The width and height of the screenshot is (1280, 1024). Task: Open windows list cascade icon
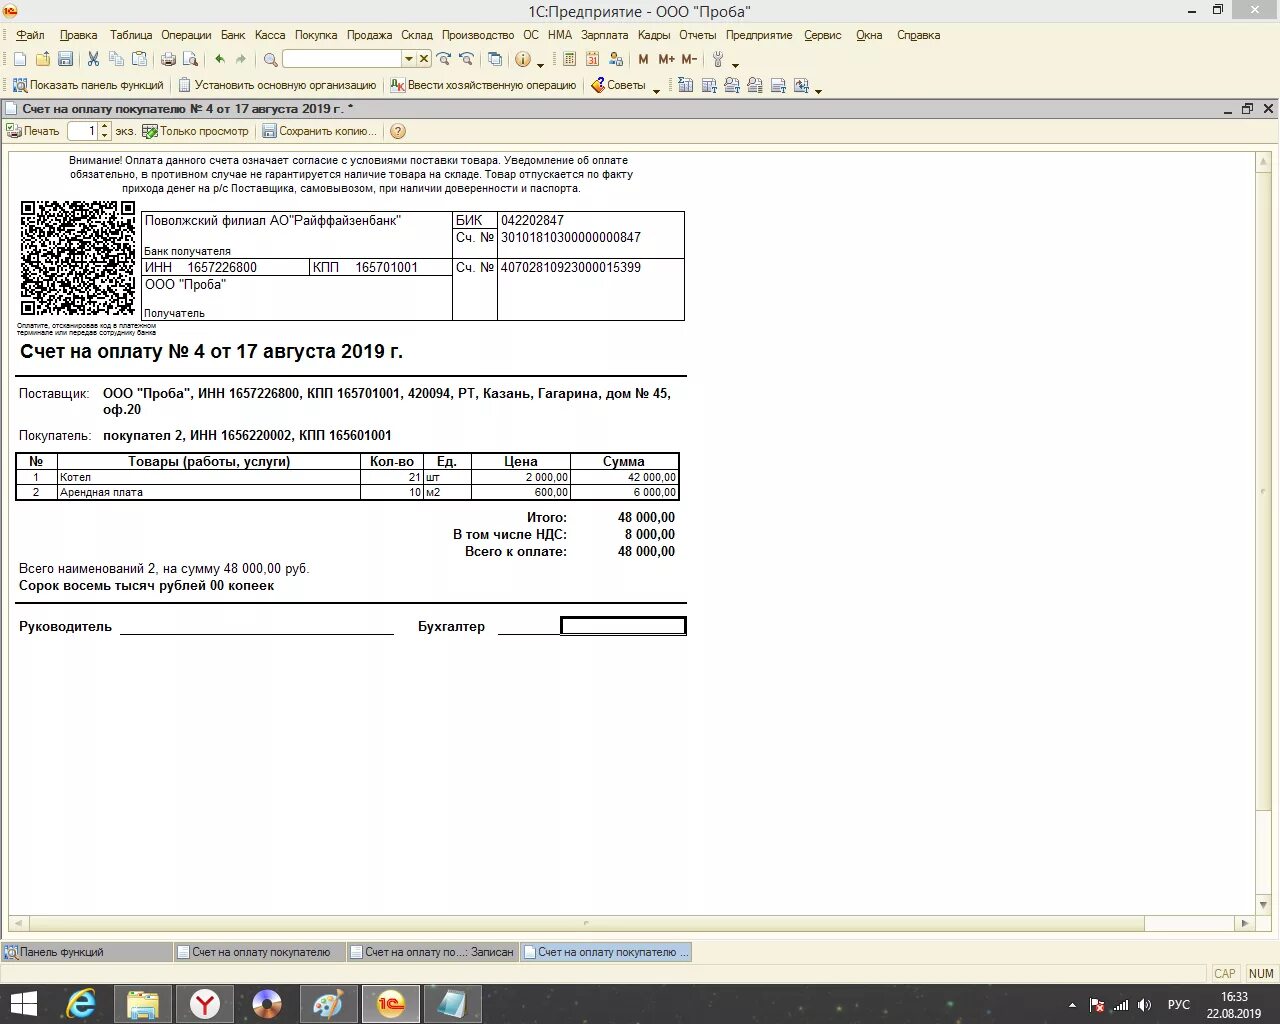pos(495,60)
